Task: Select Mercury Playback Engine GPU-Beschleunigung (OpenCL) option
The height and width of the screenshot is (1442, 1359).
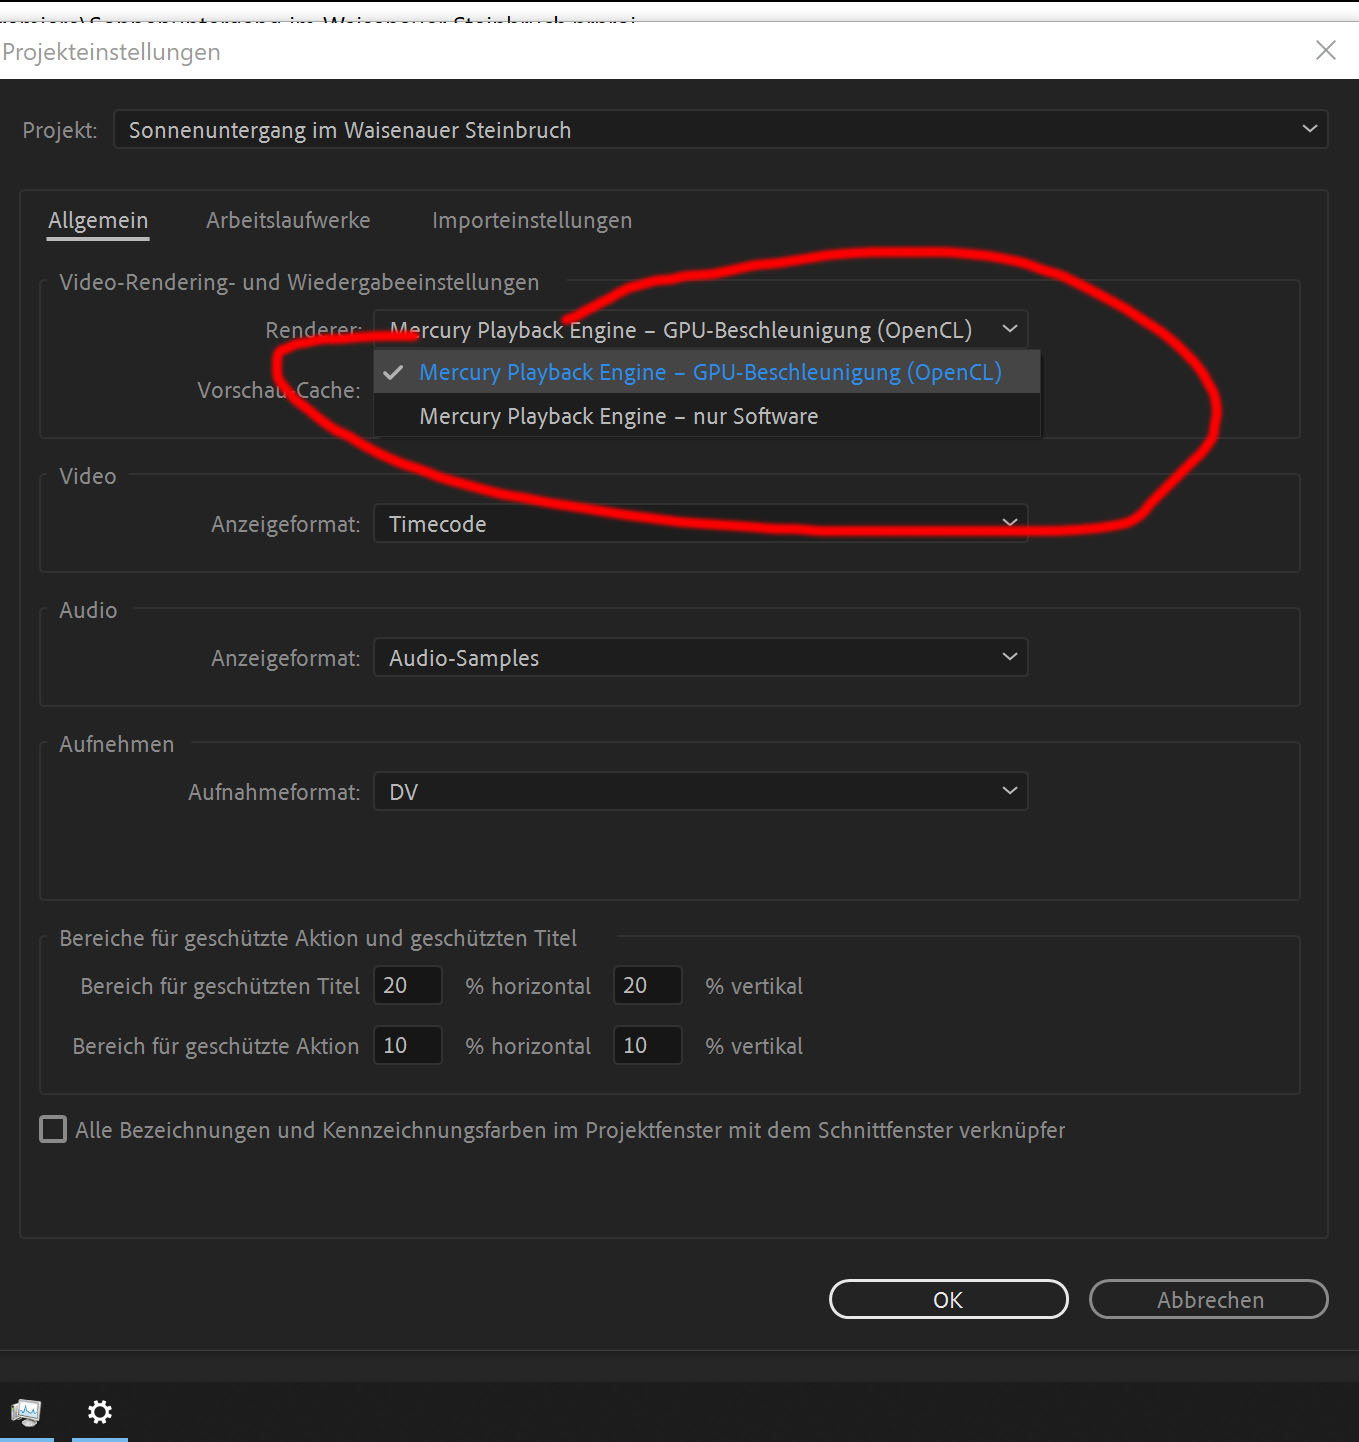Action: [707, 372]
